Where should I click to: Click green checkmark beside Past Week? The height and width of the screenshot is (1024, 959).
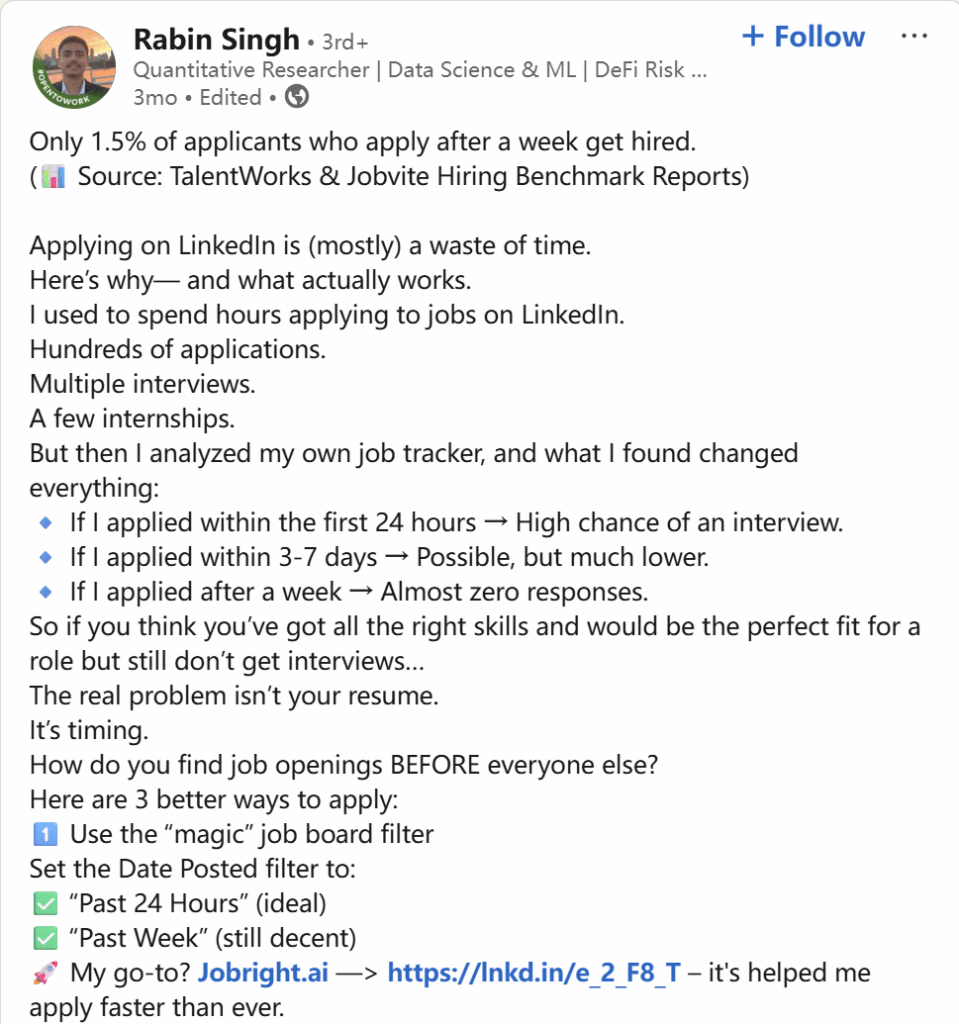[x=45, y=938]
